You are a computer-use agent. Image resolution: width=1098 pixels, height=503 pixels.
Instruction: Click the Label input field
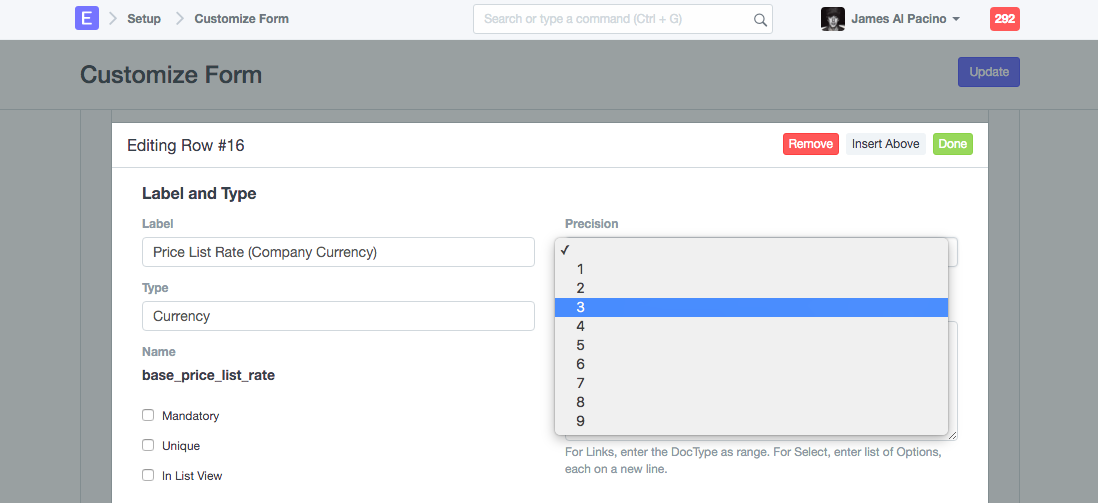pos(338,252)
